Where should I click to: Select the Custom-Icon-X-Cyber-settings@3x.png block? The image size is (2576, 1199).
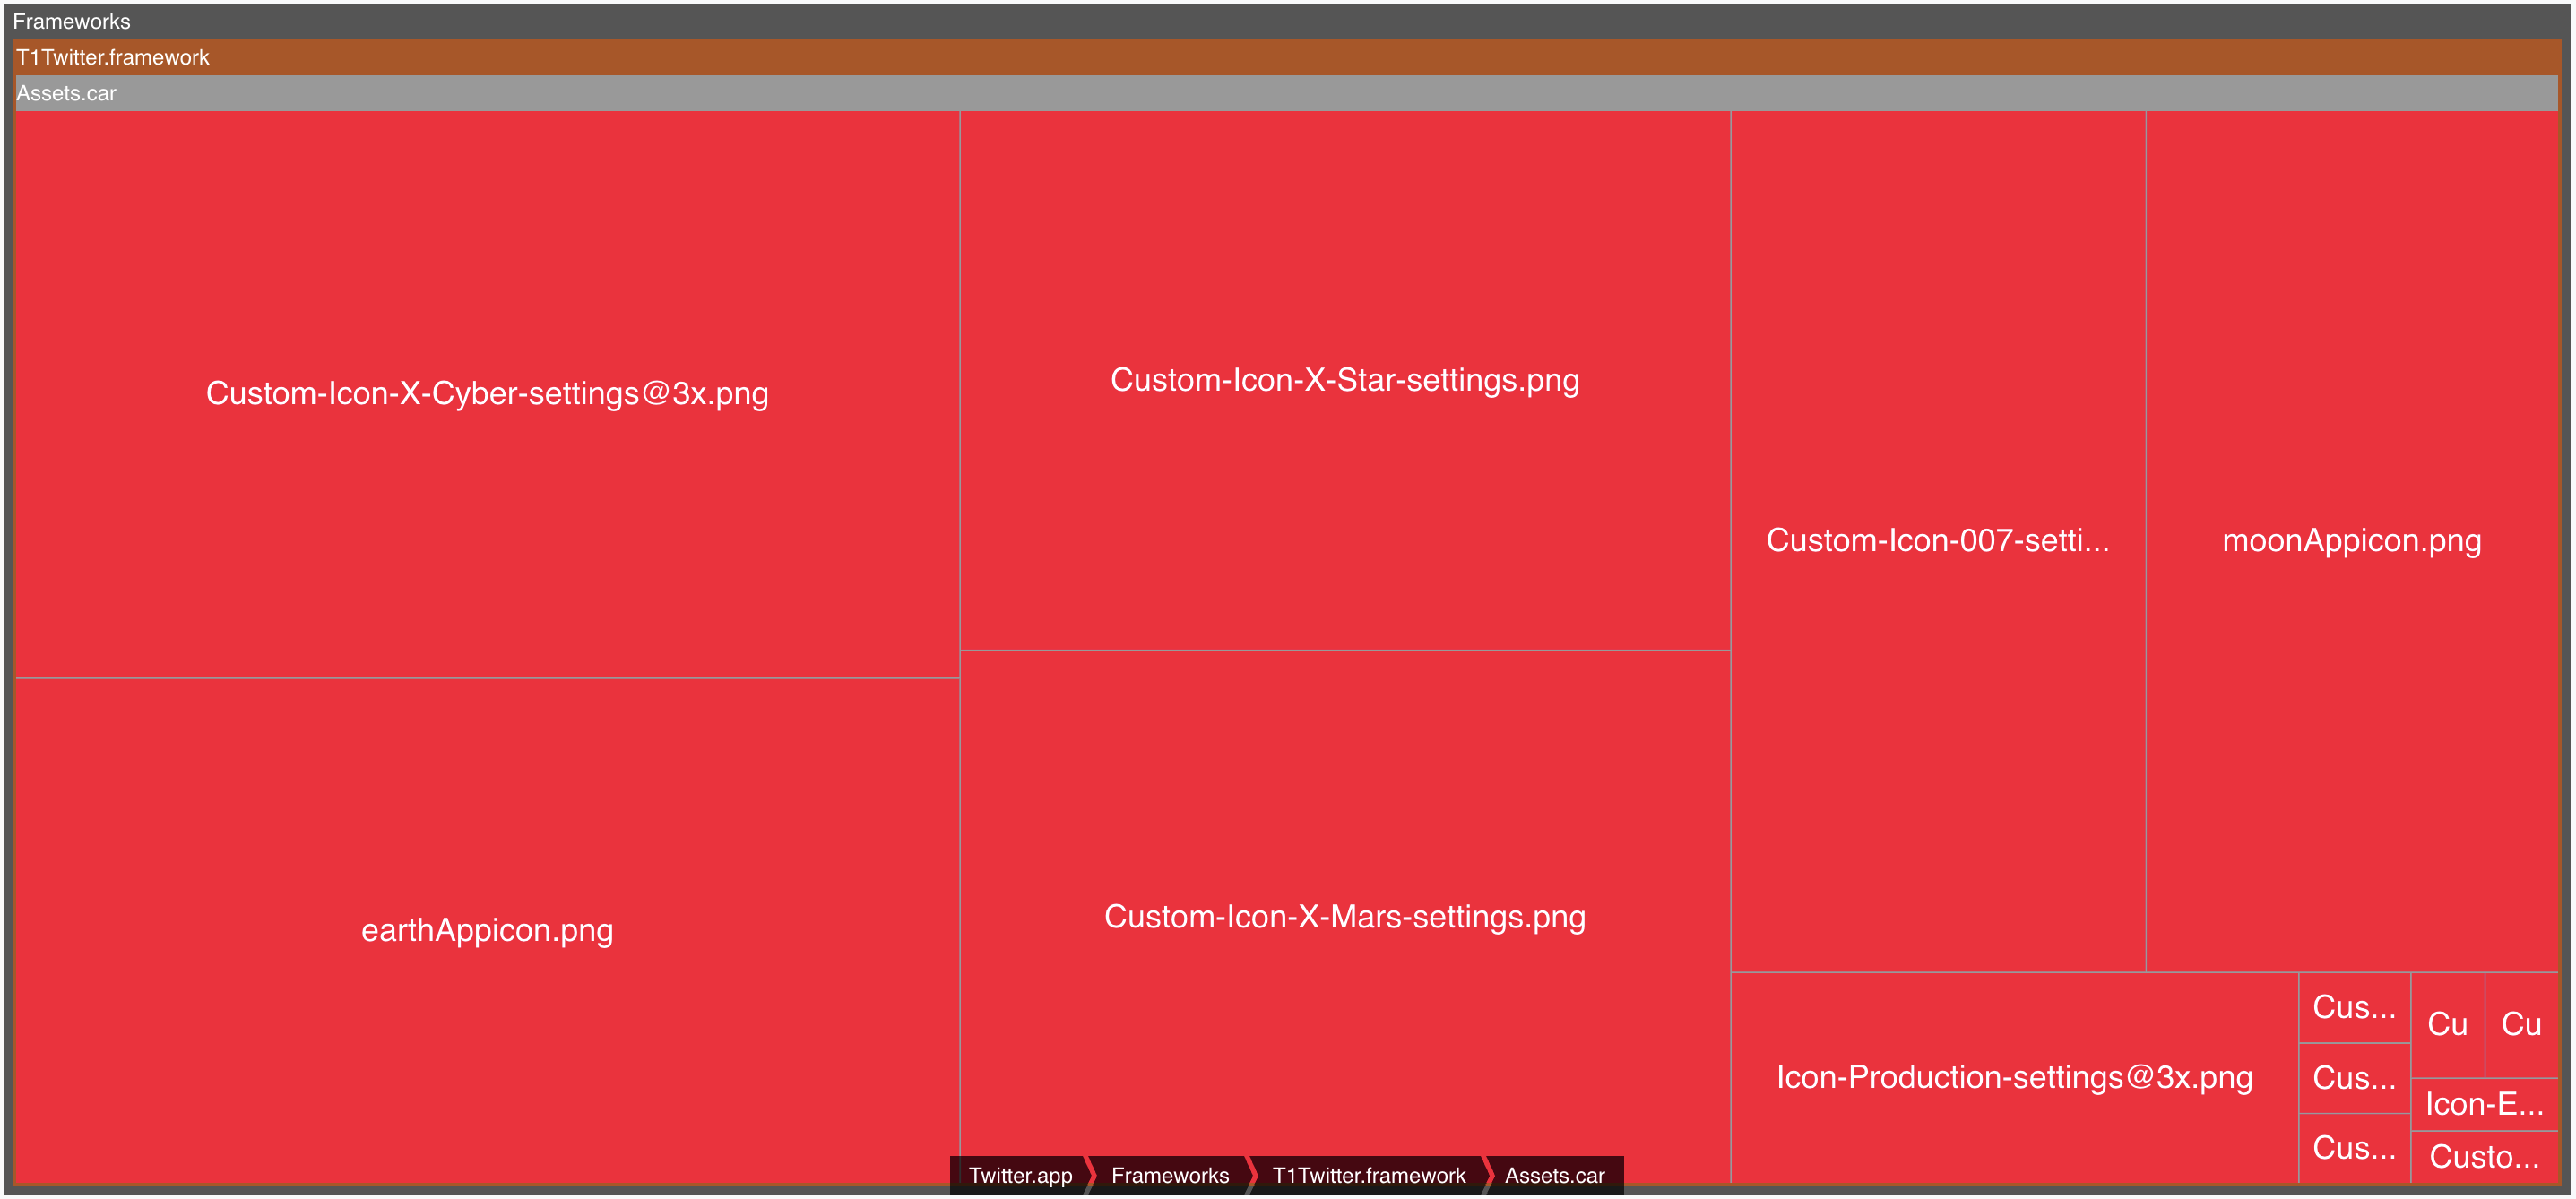pos(487,394)
